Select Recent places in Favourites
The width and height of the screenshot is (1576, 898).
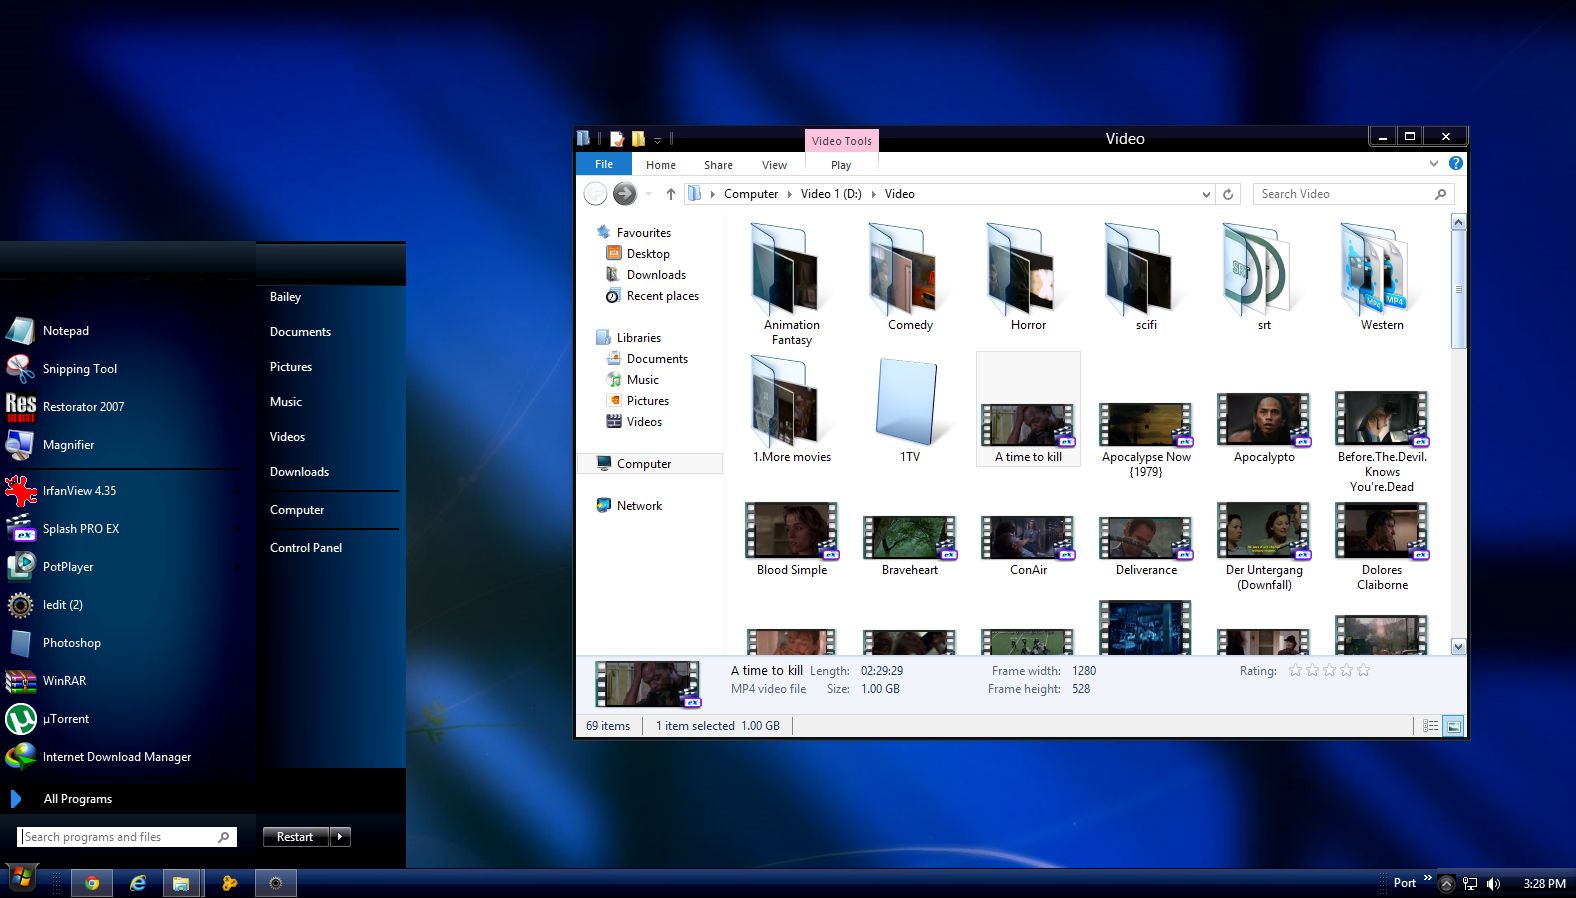(x=662, y=296)
